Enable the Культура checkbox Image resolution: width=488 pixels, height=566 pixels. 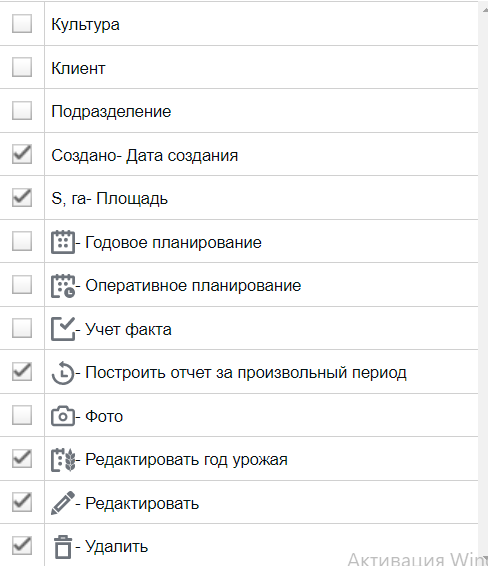pos(22,24)
